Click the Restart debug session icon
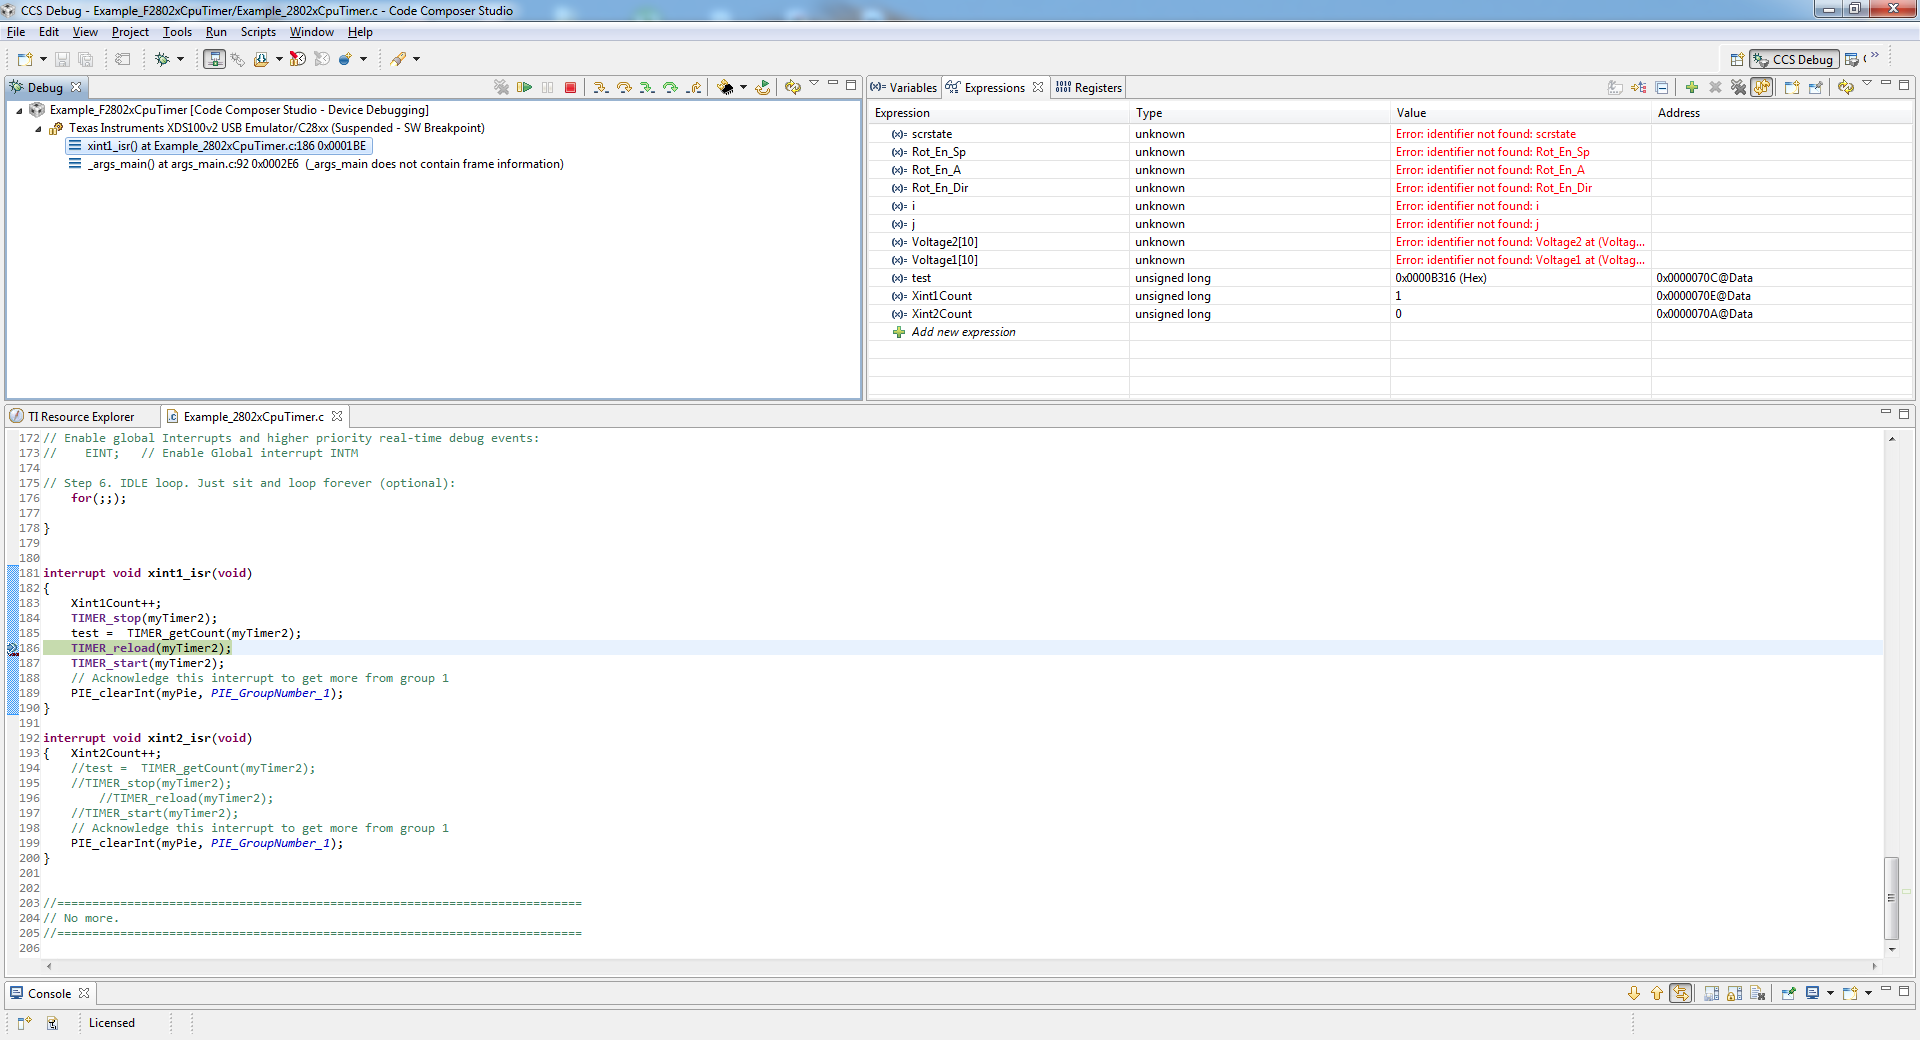 [x=763, y=87]
